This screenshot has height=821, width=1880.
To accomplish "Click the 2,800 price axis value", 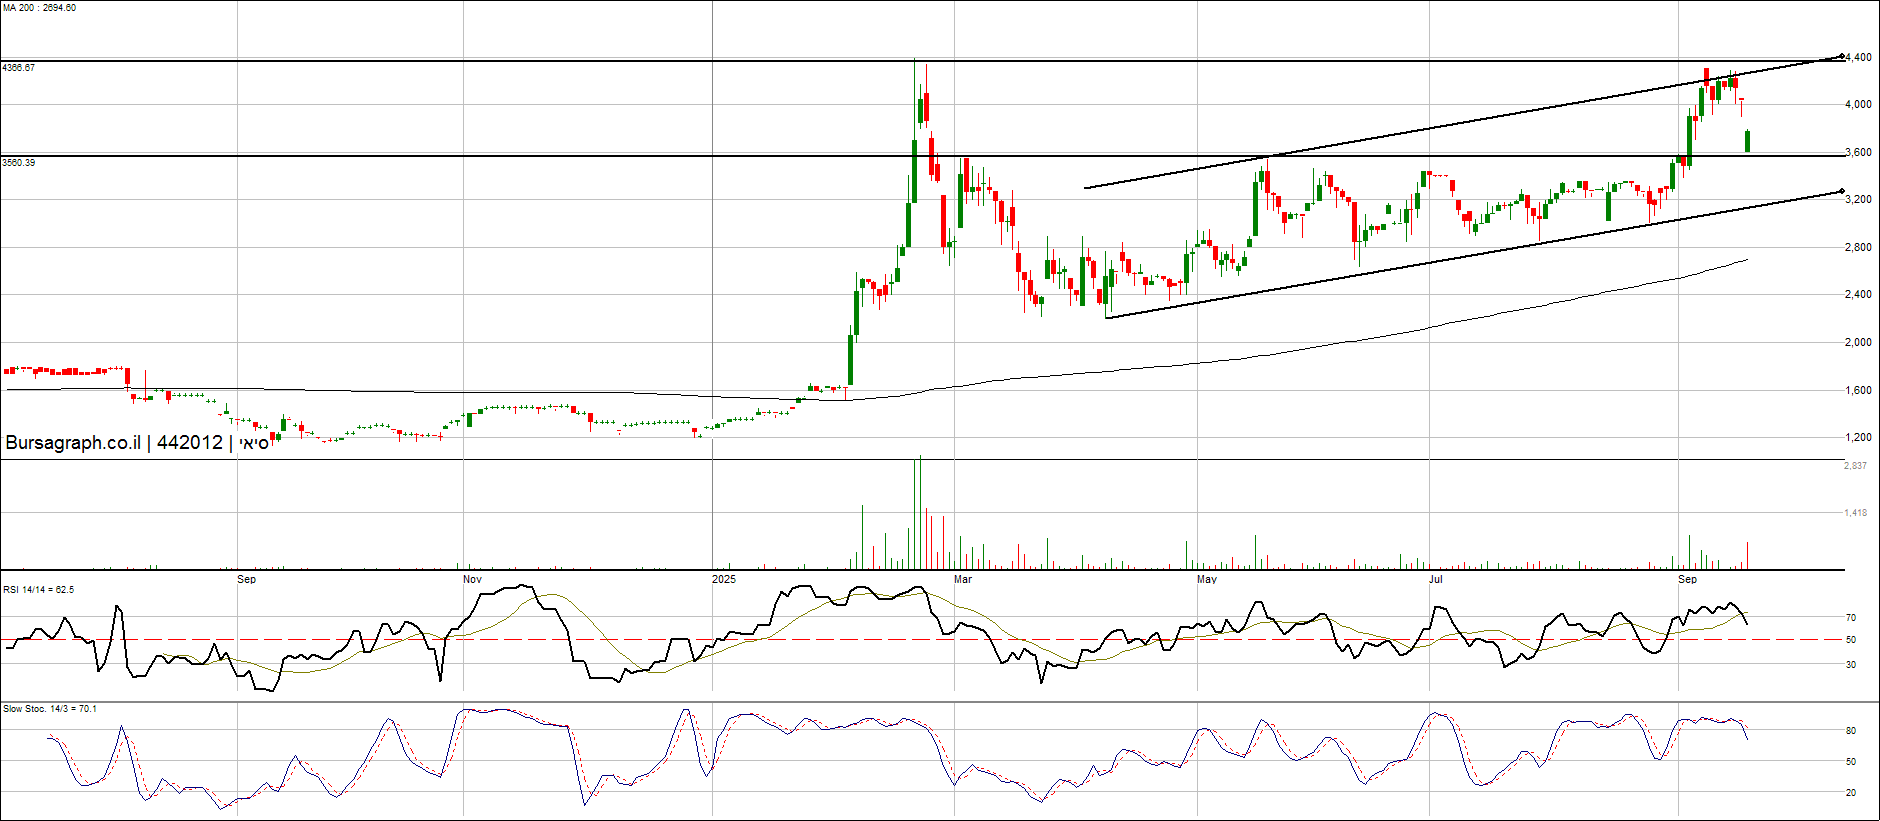I will pyautogui.click(x=1859, y=248).
